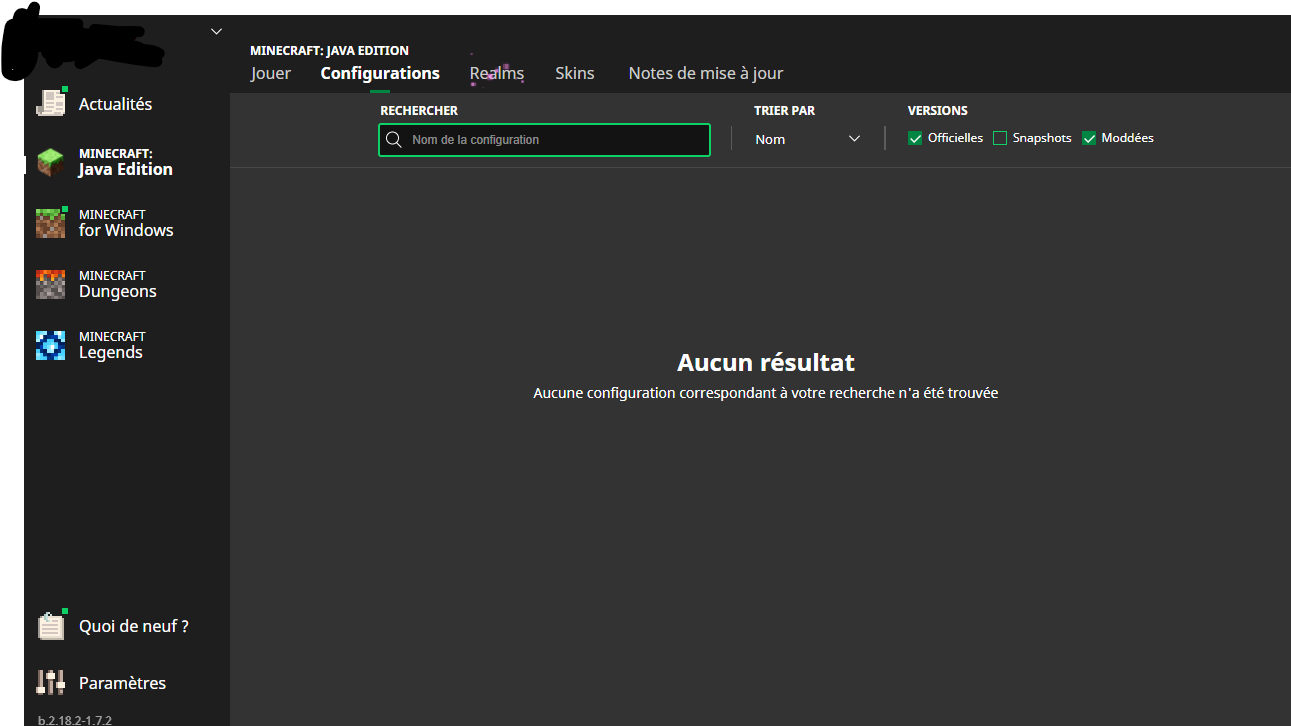
Task: Click the Minecraft: Java Edition header title
Action: coord(330,50)
